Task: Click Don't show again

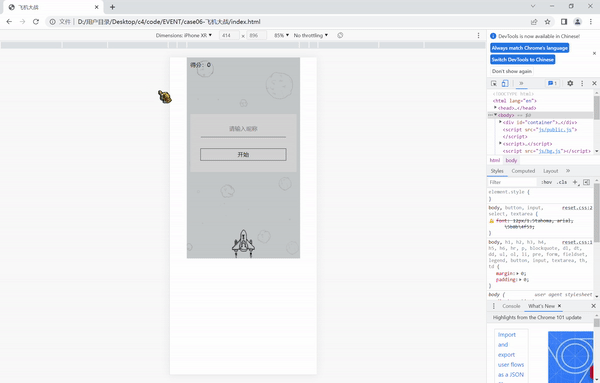Action: (x=512, y=71)
